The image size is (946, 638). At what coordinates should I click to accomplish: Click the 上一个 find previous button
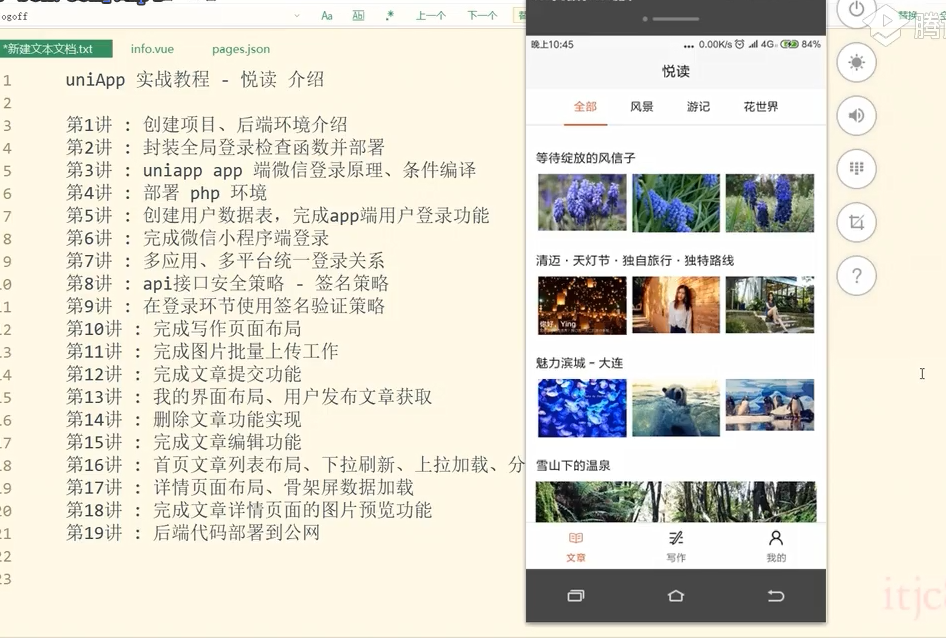[x=431, y=15]
